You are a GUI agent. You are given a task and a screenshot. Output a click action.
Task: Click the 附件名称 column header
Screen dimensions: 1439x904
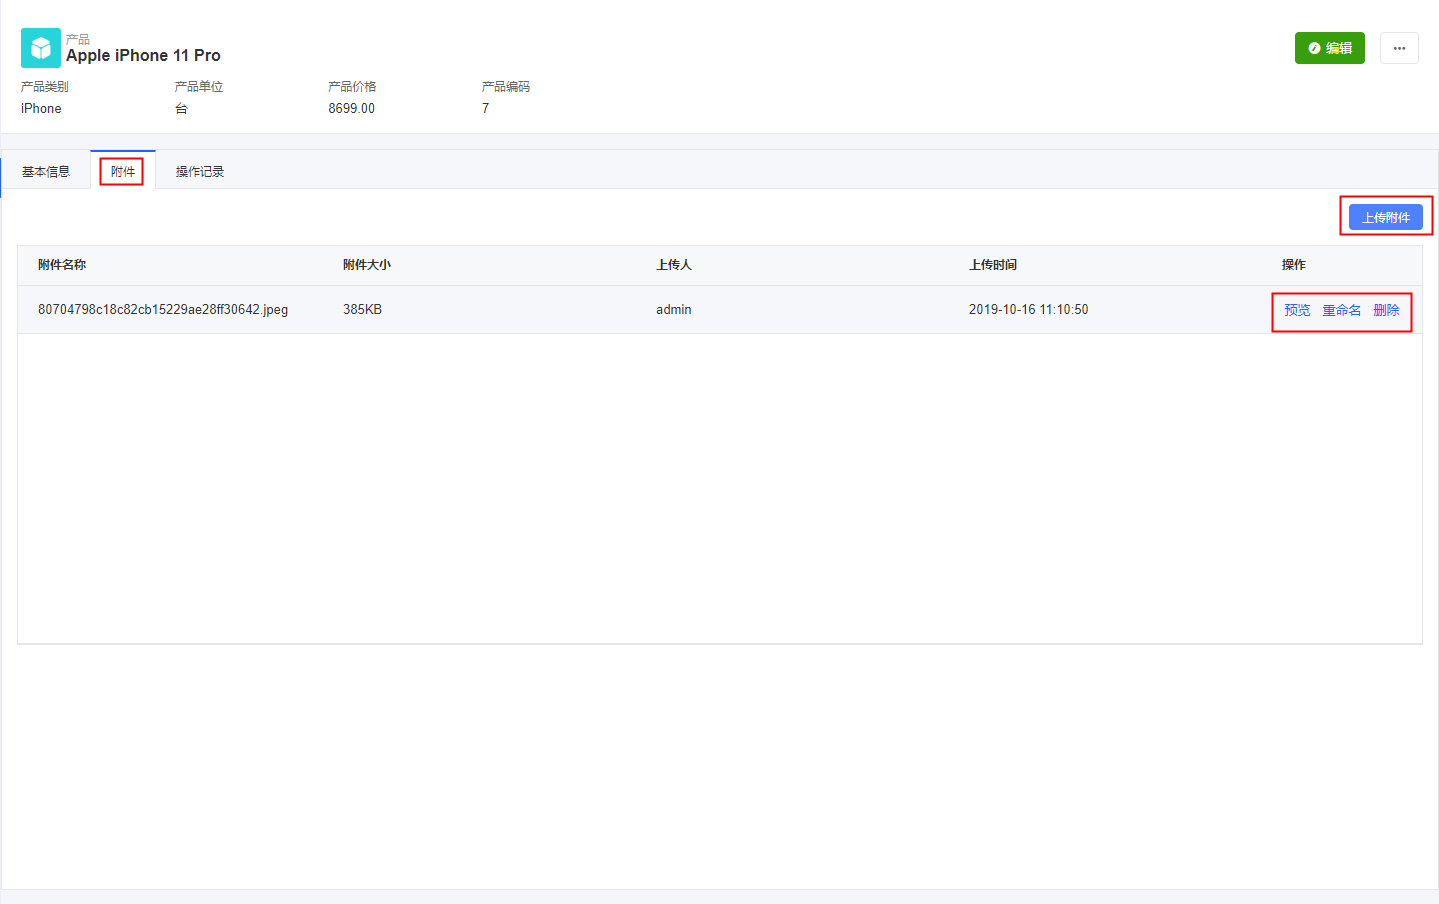pos(62,265)
